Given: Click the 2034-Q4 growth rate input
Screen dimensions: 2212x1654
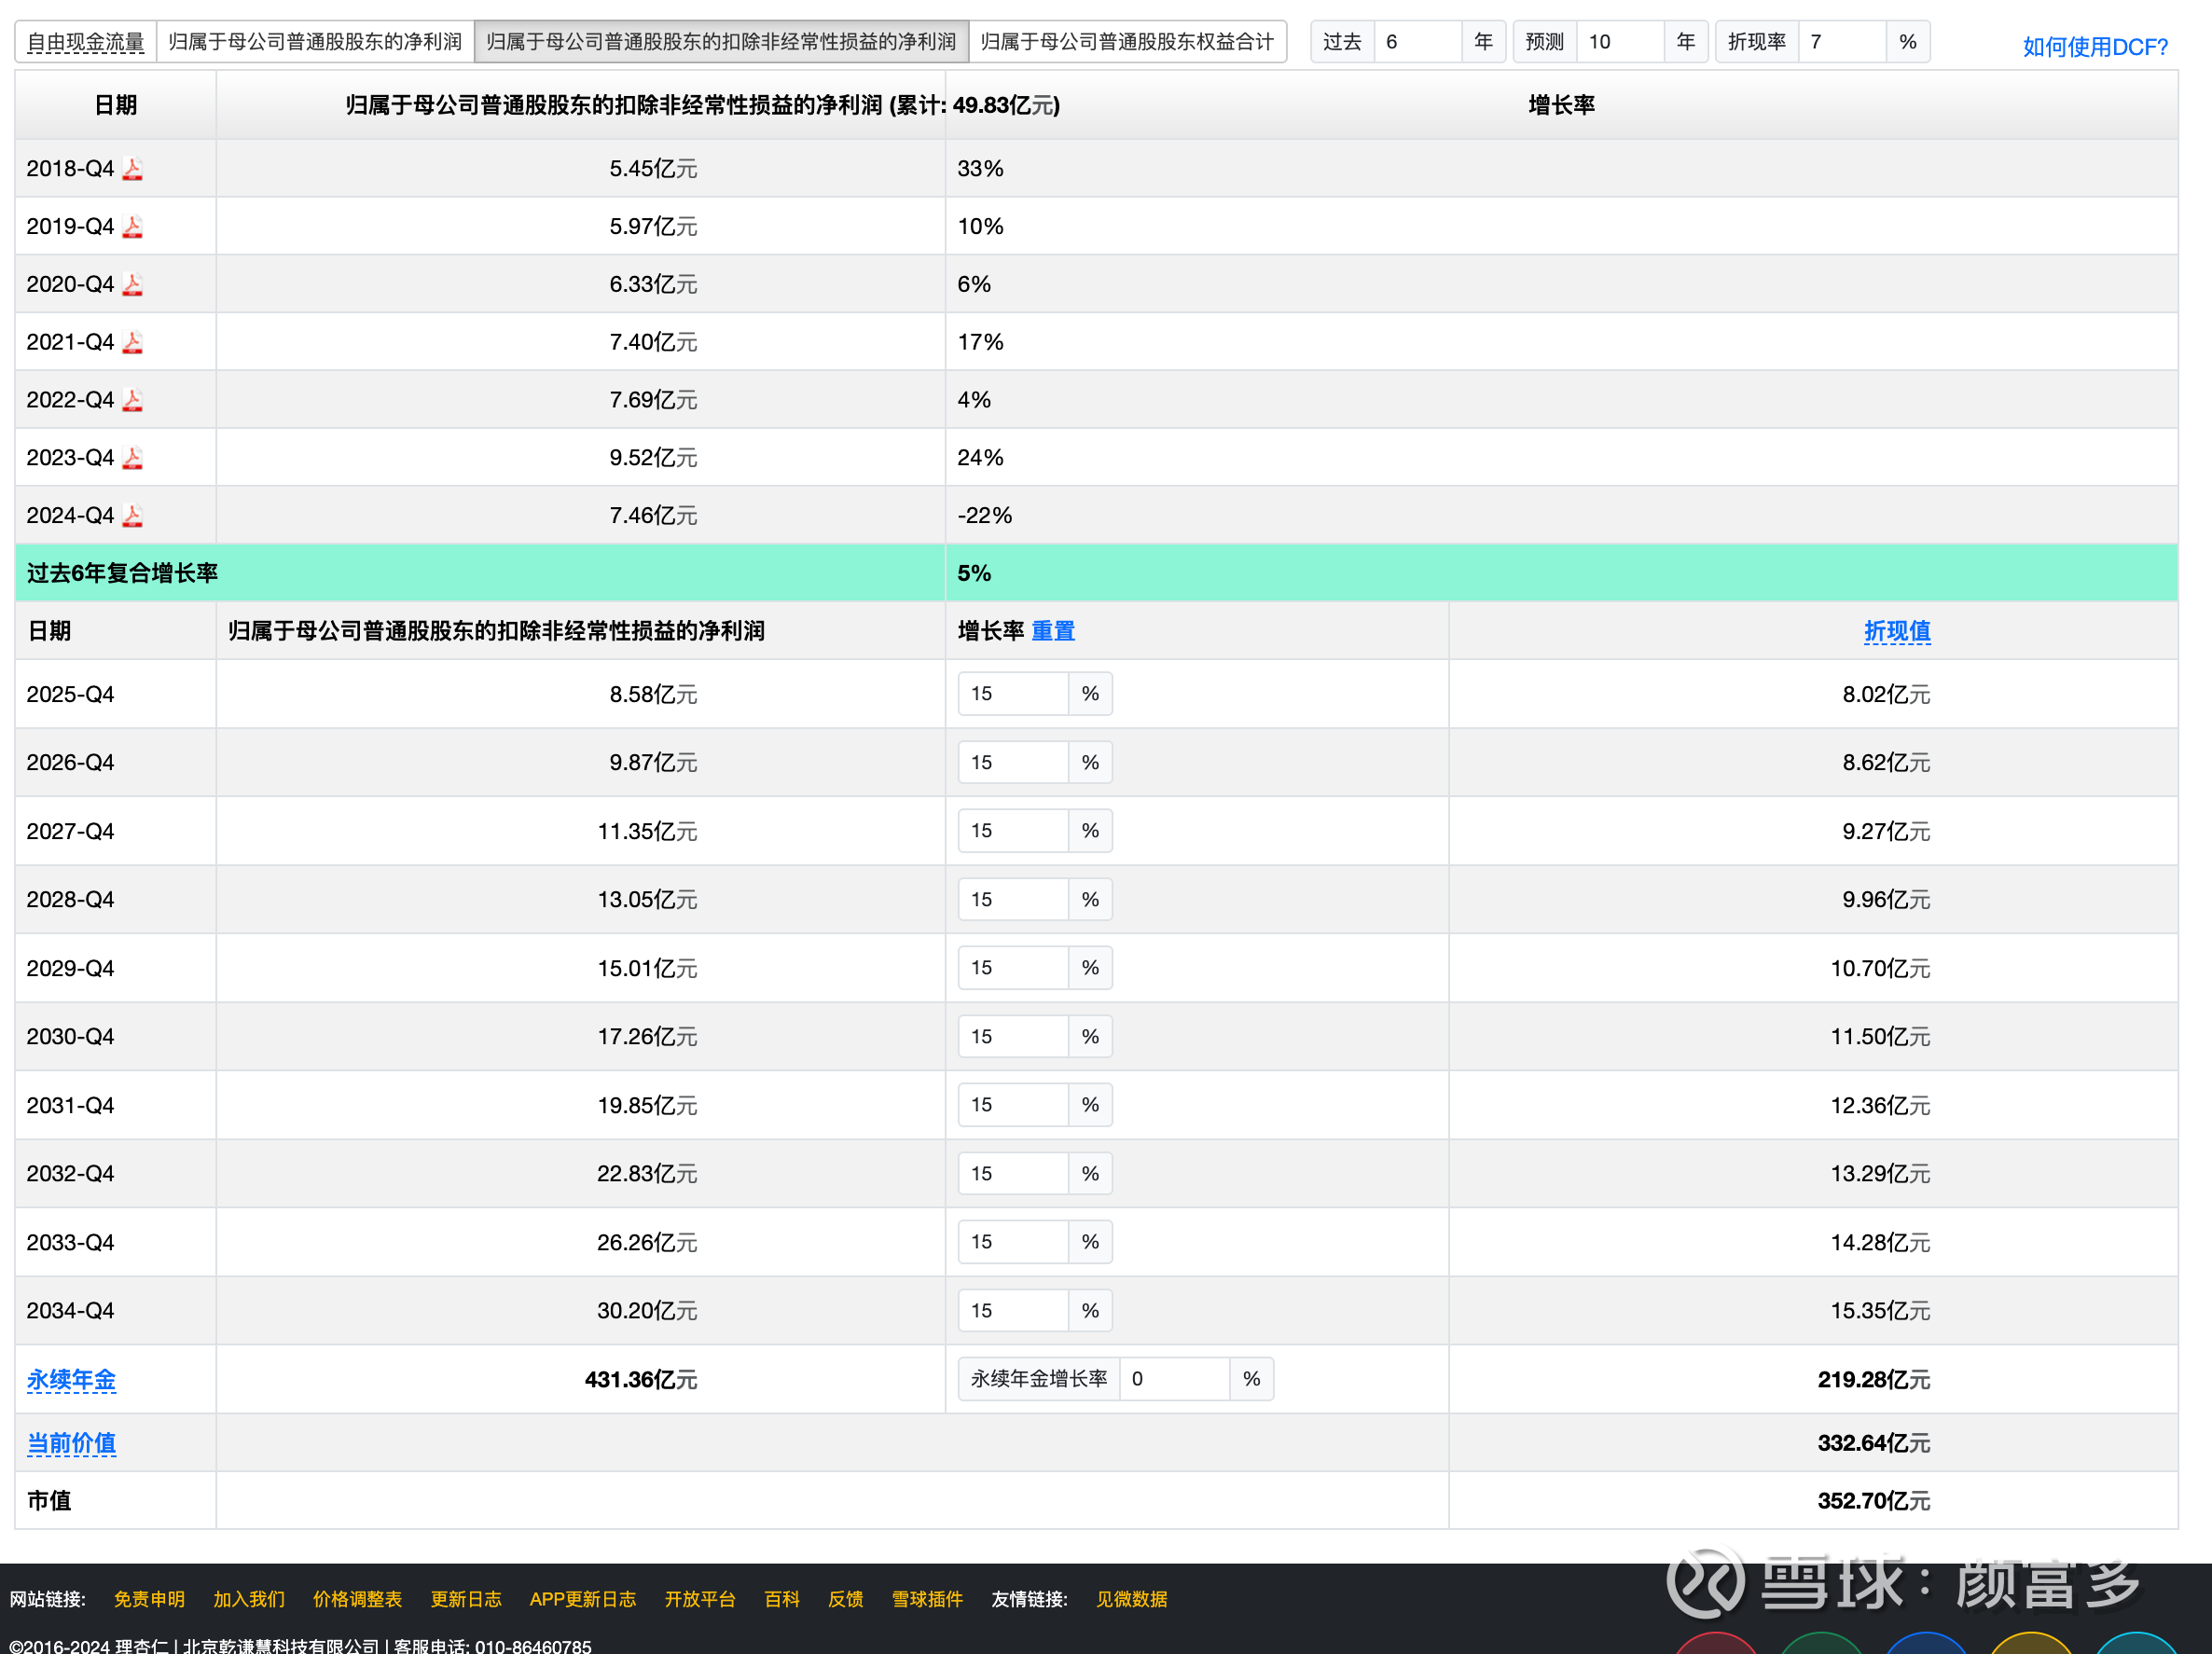Looking at the screenshot, I should (1013, 1311).
